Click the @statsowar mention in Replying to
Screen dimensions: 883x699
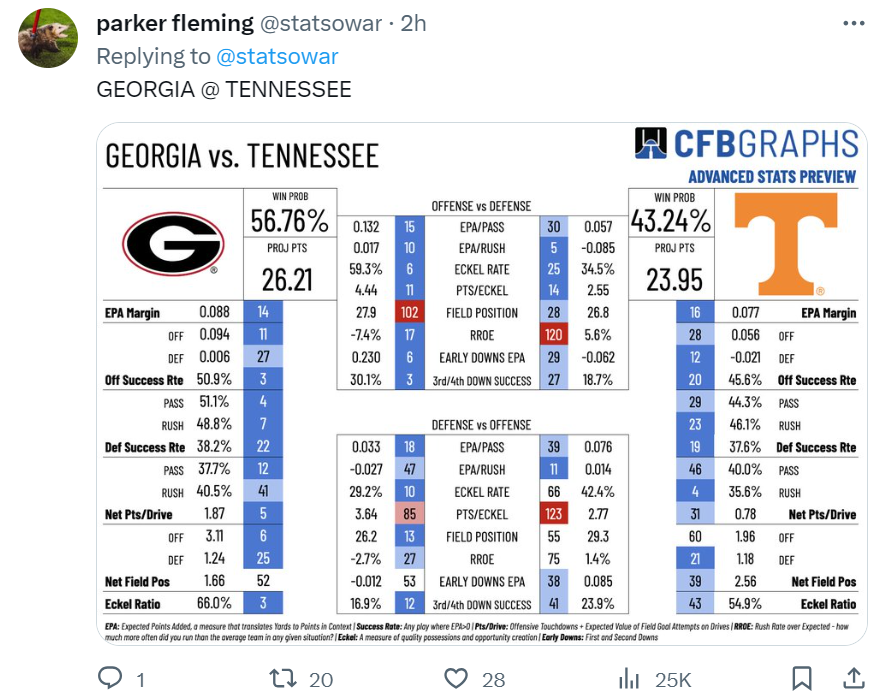click(277, 56)
